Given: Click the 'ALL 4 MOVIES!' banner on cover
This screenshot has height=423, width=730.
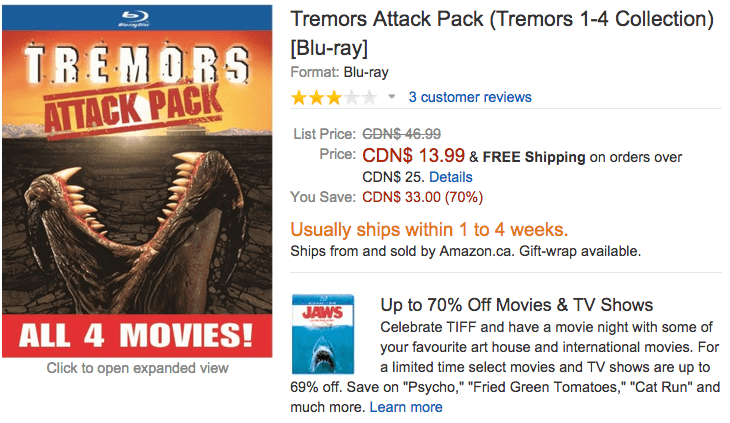Looking at the screenshot, I should point(137,336).
